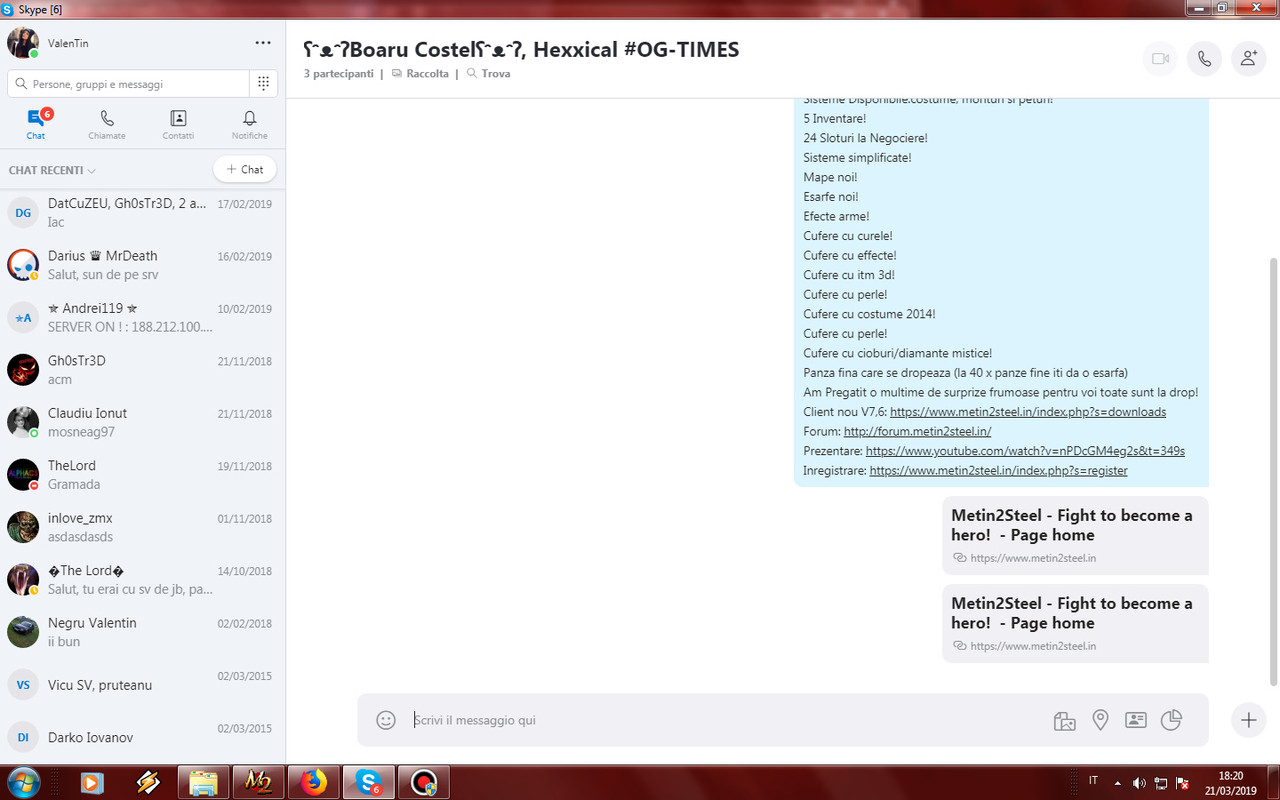Open the YouTube Prezentare link

pos(1025,451)
